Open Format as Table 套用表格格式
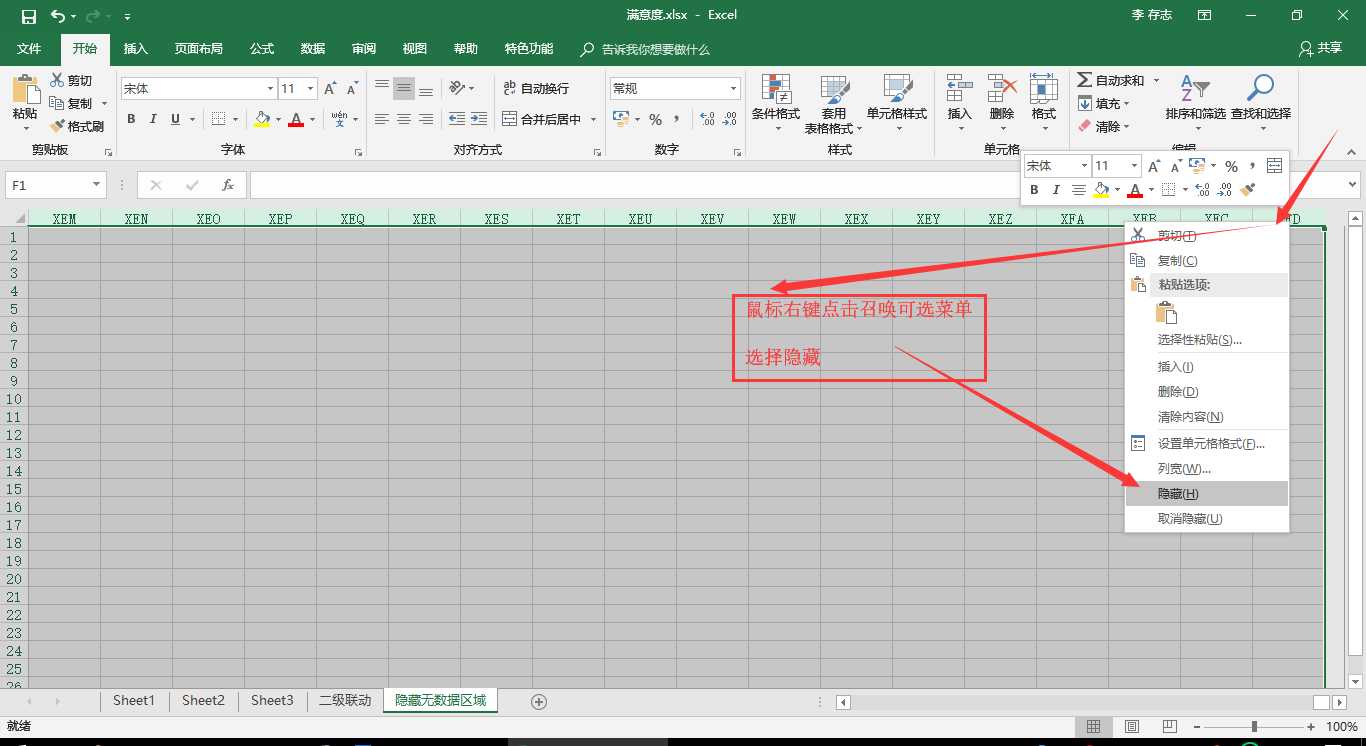This screenshot has width=1366, height=746. pyautogui.click(x=834, y=104)
